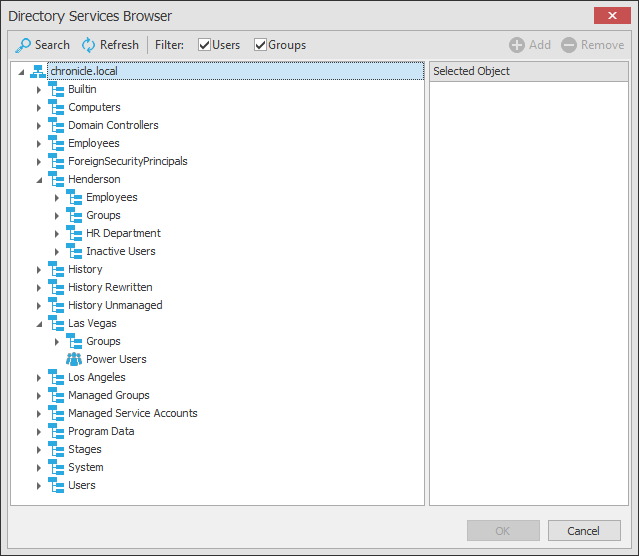The height and width of the screenshot is (556, 639).
Task: Select Employees under Henderson
Action: coord(112,197)
